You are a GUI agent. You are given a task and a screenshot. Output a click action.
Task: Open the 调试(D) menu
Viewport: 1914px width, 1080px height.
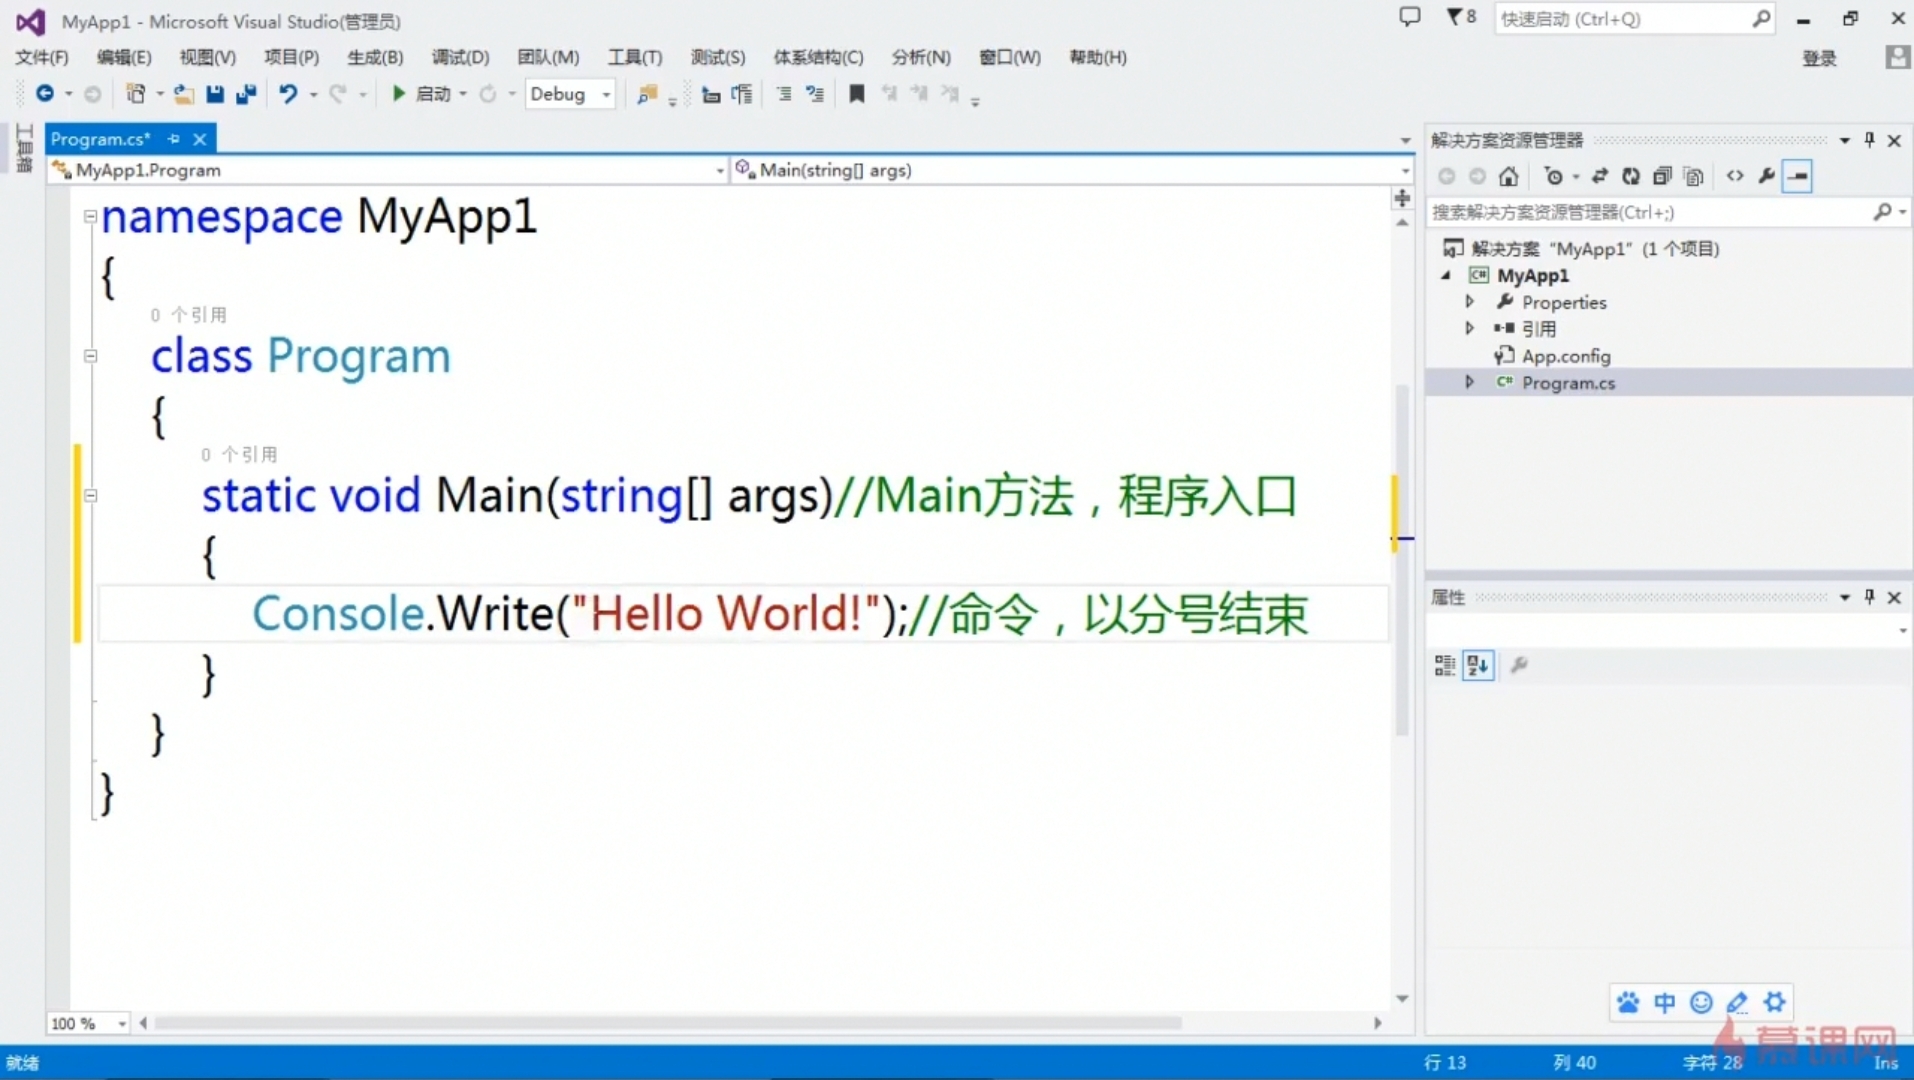click(x=460, y=57)
